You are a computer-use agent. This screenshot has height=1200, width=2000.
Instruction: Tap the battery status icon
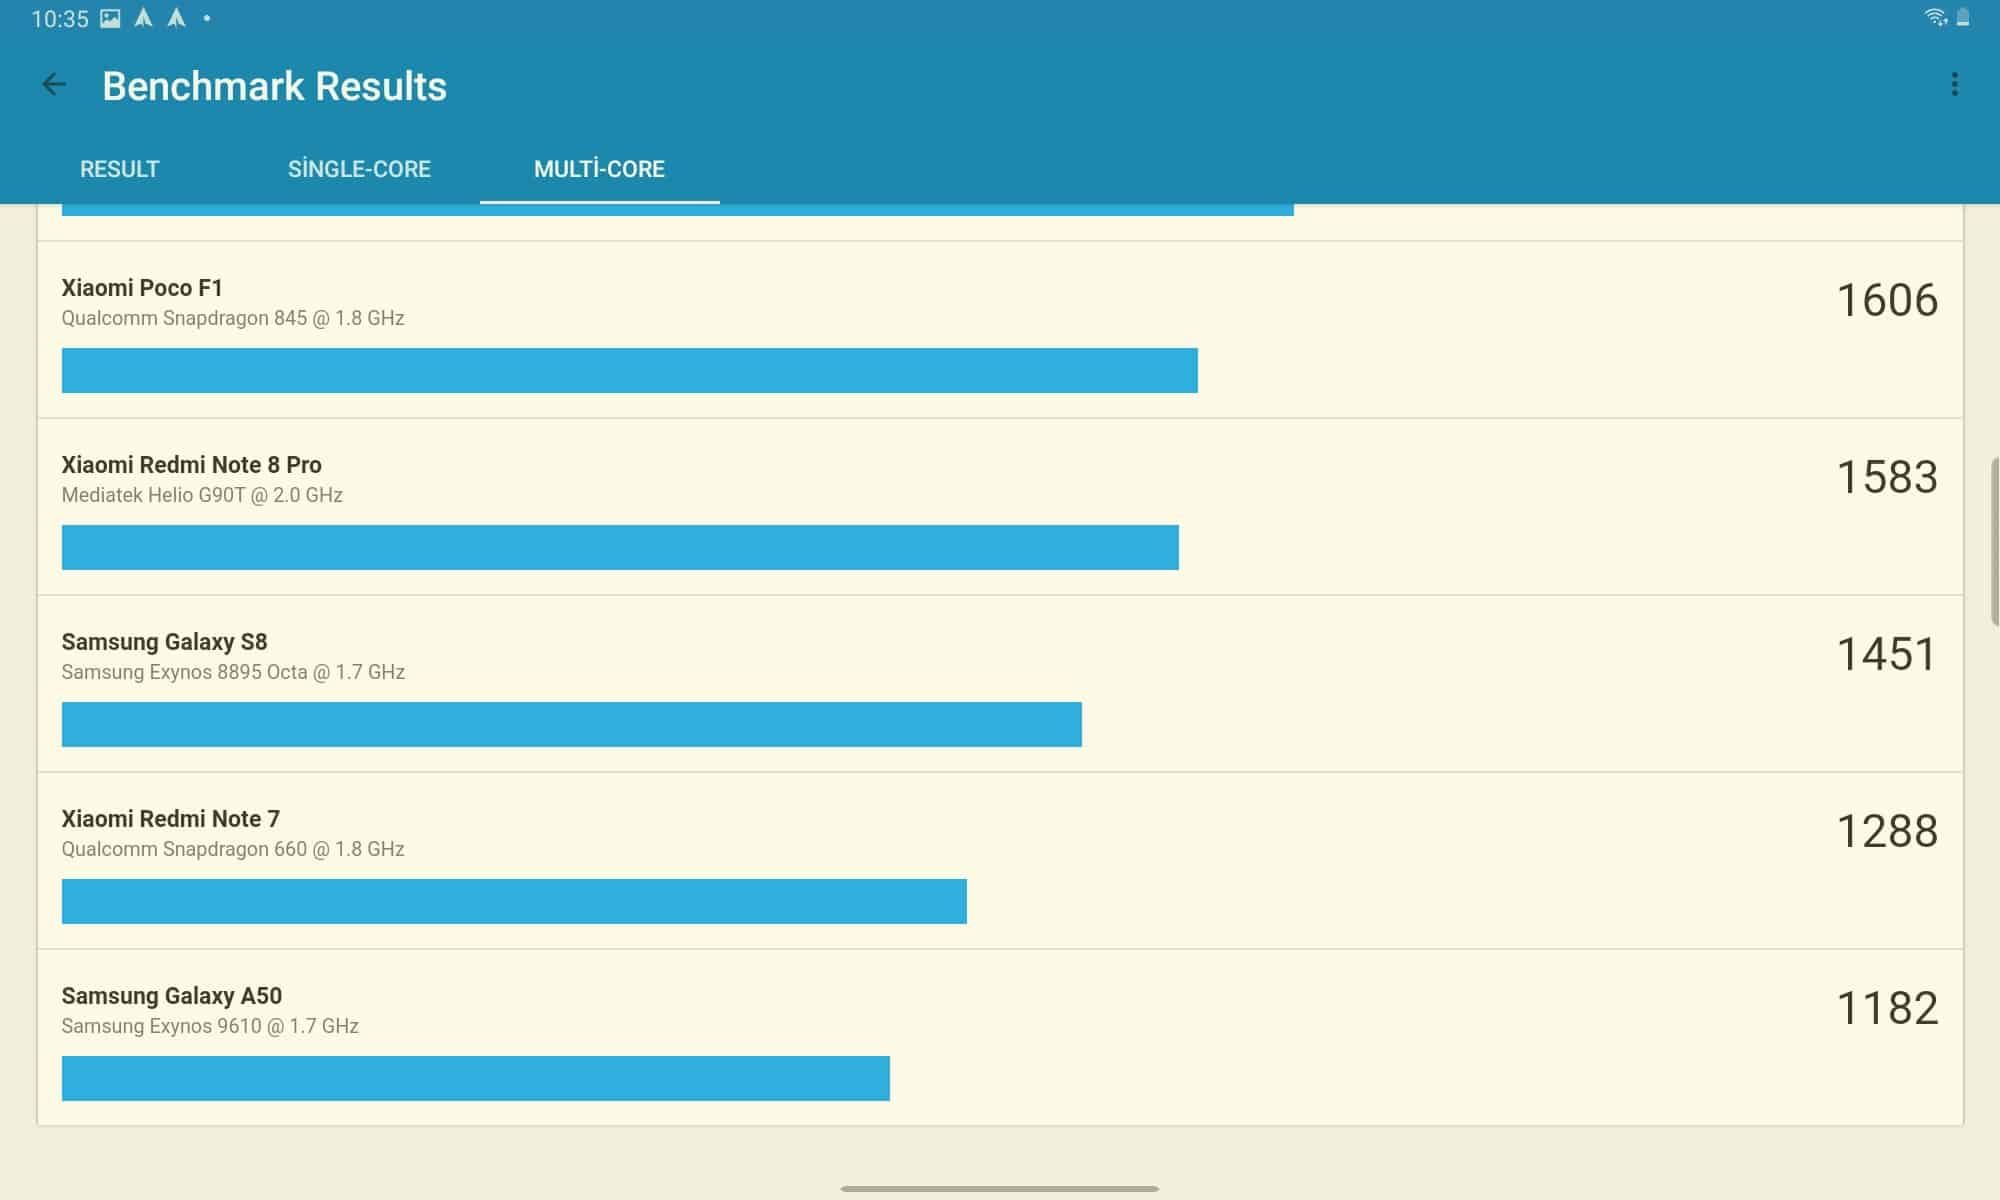pos(1963,17)
